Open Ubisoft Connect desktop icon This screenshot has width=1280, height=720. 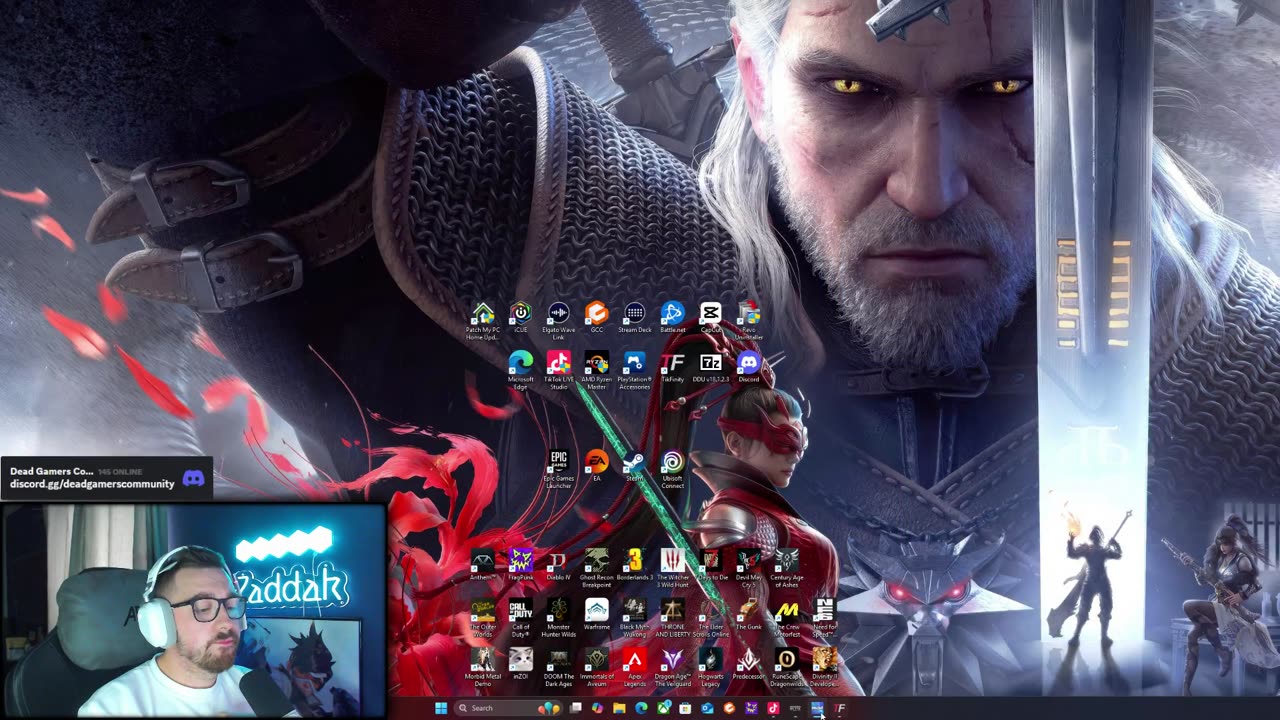[x=672, y=469]
